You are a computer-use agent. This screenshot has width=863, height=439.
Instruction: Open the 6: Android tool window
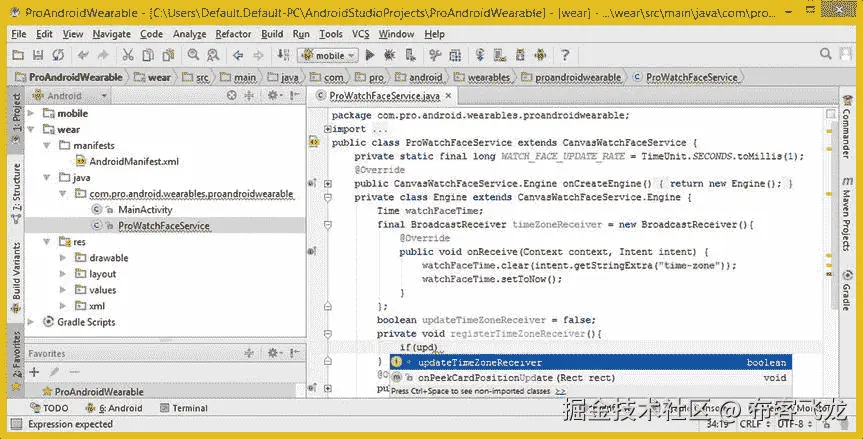coord(114,408)
